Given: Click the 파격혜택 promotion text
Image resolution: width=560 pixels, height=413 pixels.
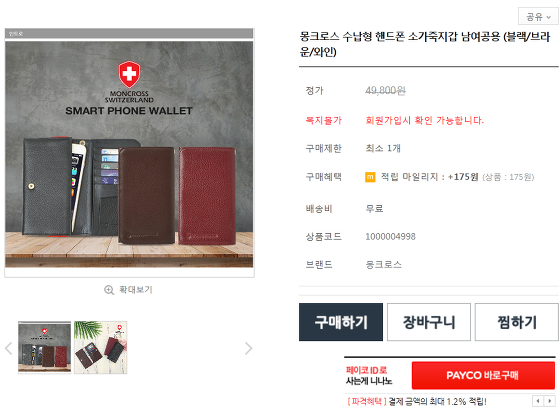Looking at the screenshot, I should [x=367, y=402].
